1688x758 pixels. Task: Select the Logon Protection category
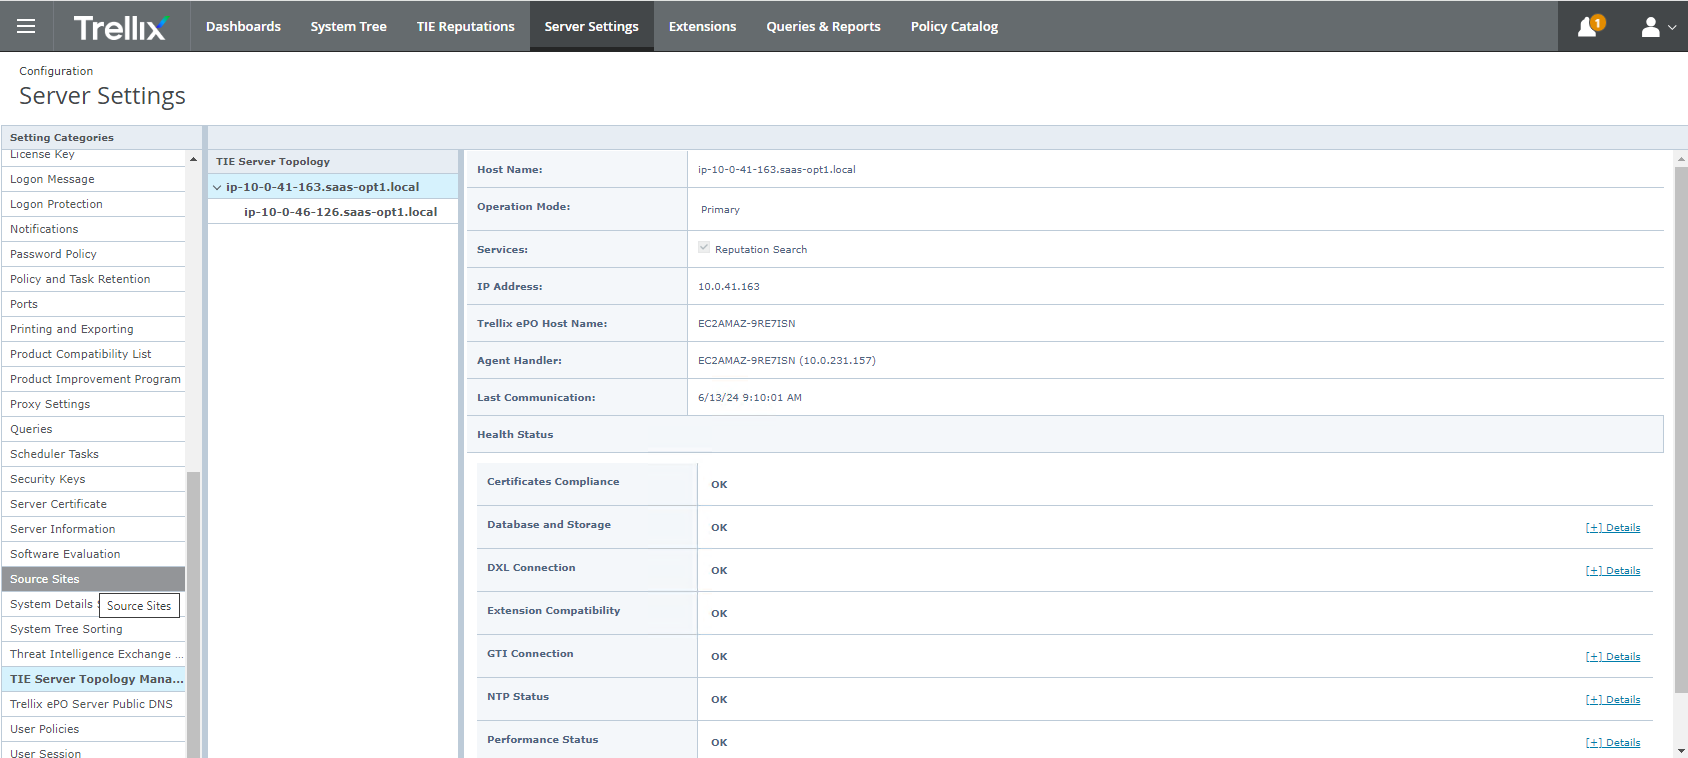click(93, 204)
